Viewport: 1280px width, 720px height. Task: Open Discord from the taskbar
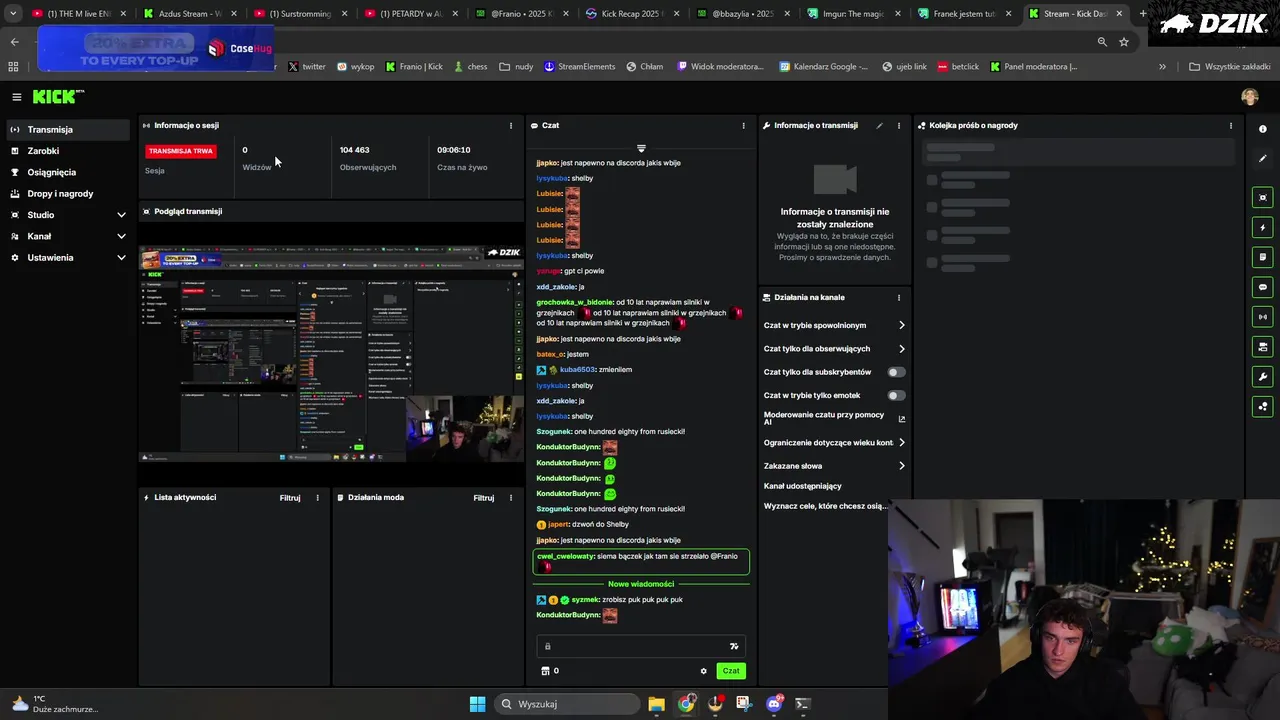773,704
